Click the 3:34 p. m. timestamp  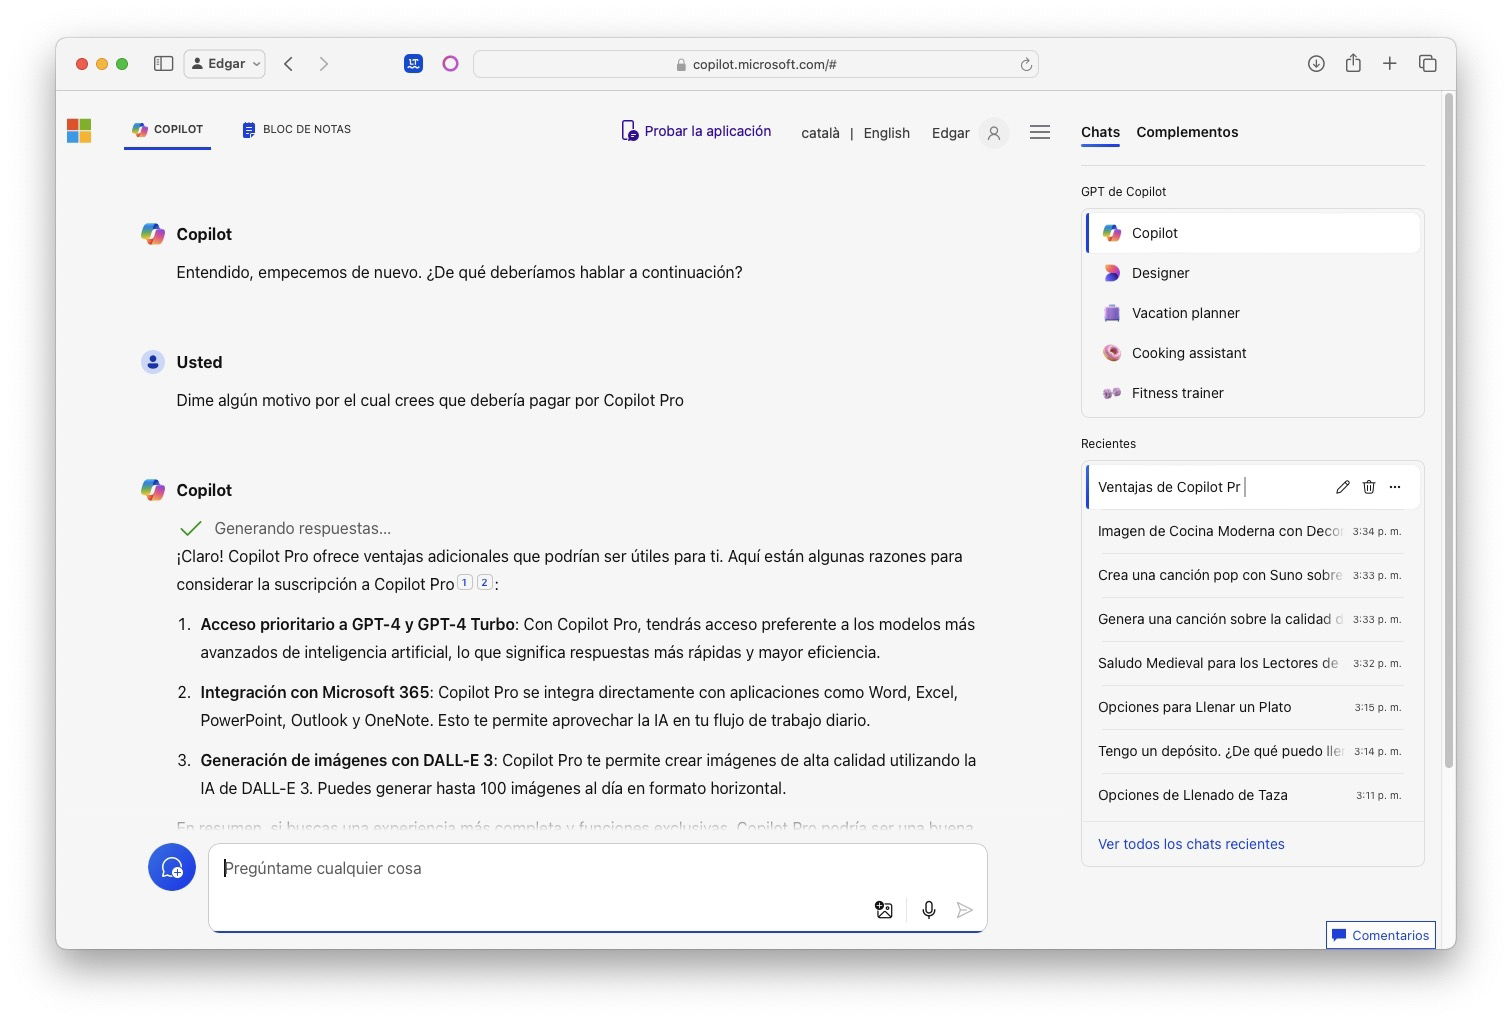pyautogui.click(x=1376, y=531)
